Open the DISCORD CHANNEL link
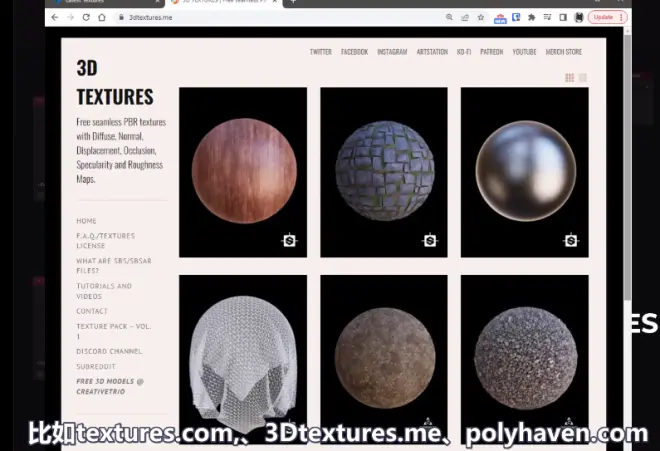Screen dimensions: 660x451 (x=109, y=351)
